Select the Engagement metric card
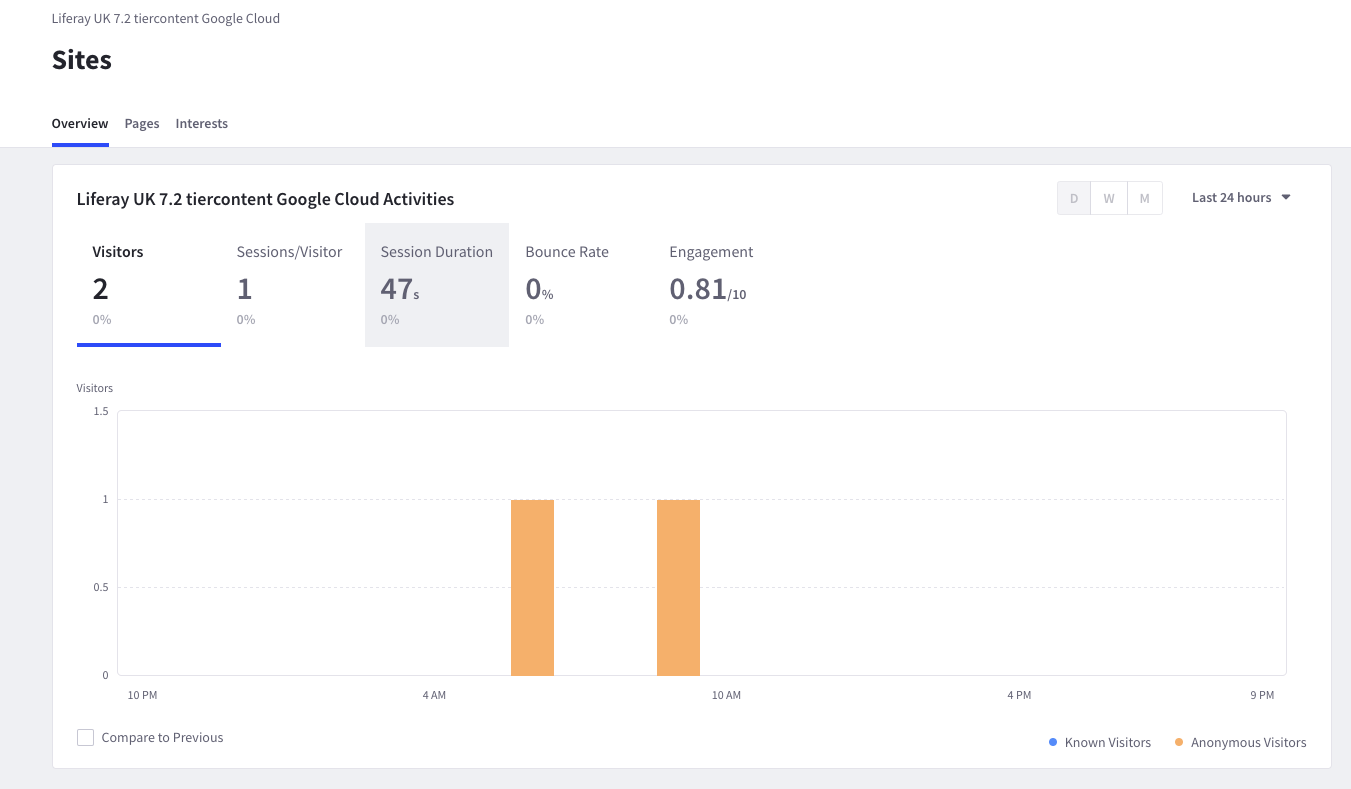The height and width of the screenshot is (789, 1351). [x=725, y=285]
